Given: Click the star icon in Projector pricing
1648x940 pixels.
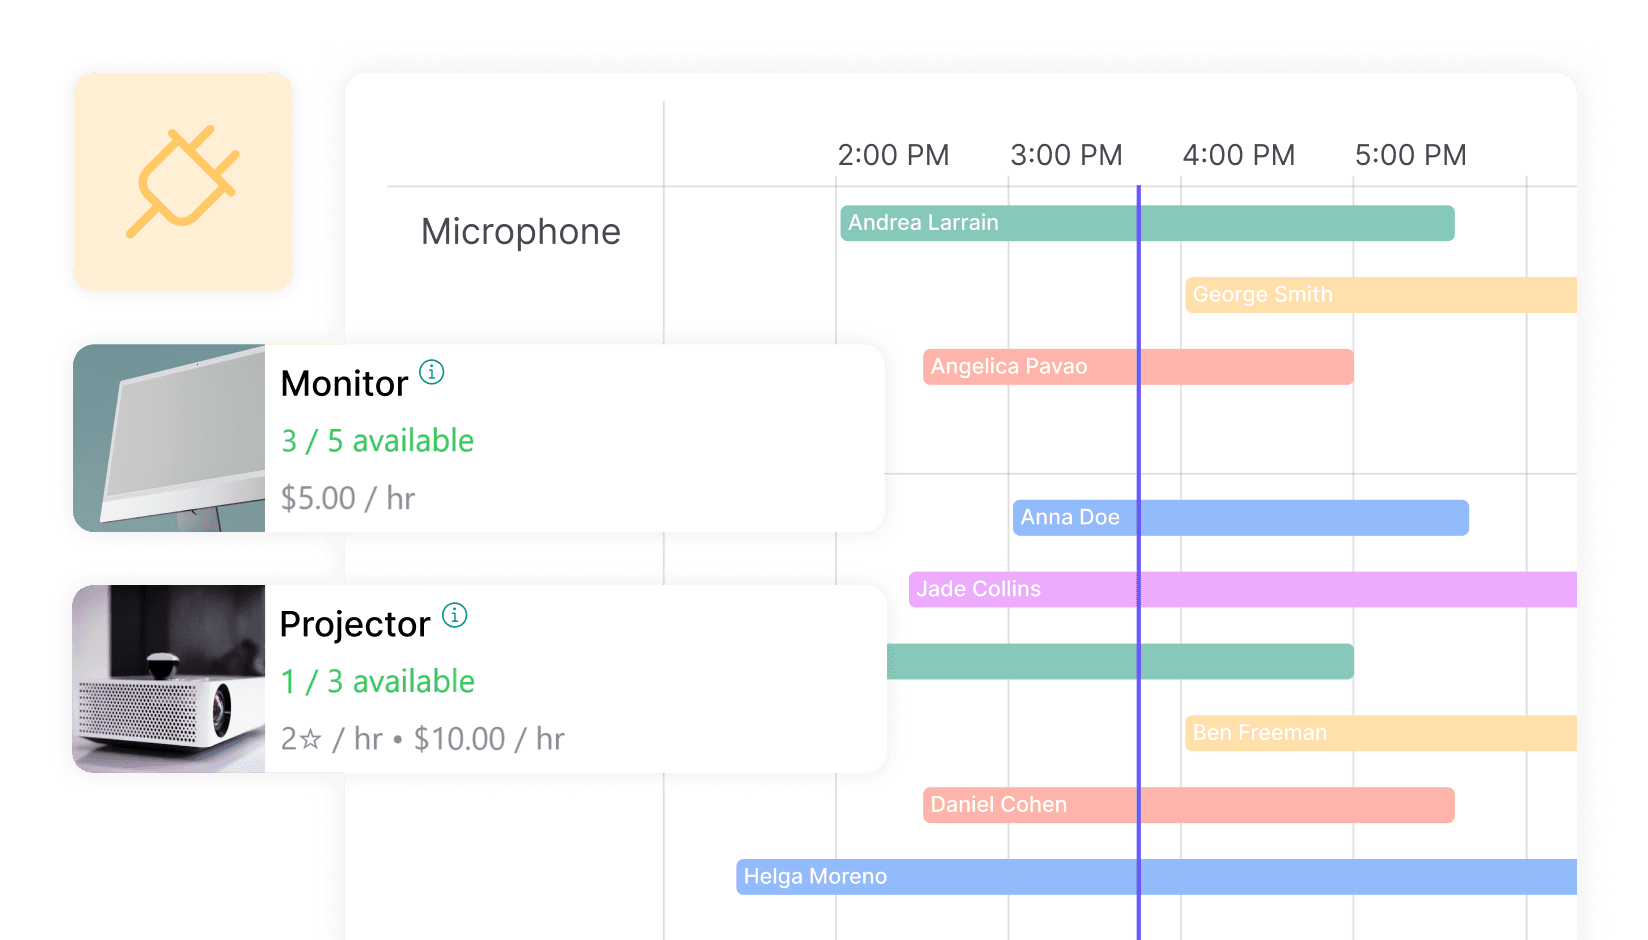Looking at the screenshot, I should click(x=311, y=739).
